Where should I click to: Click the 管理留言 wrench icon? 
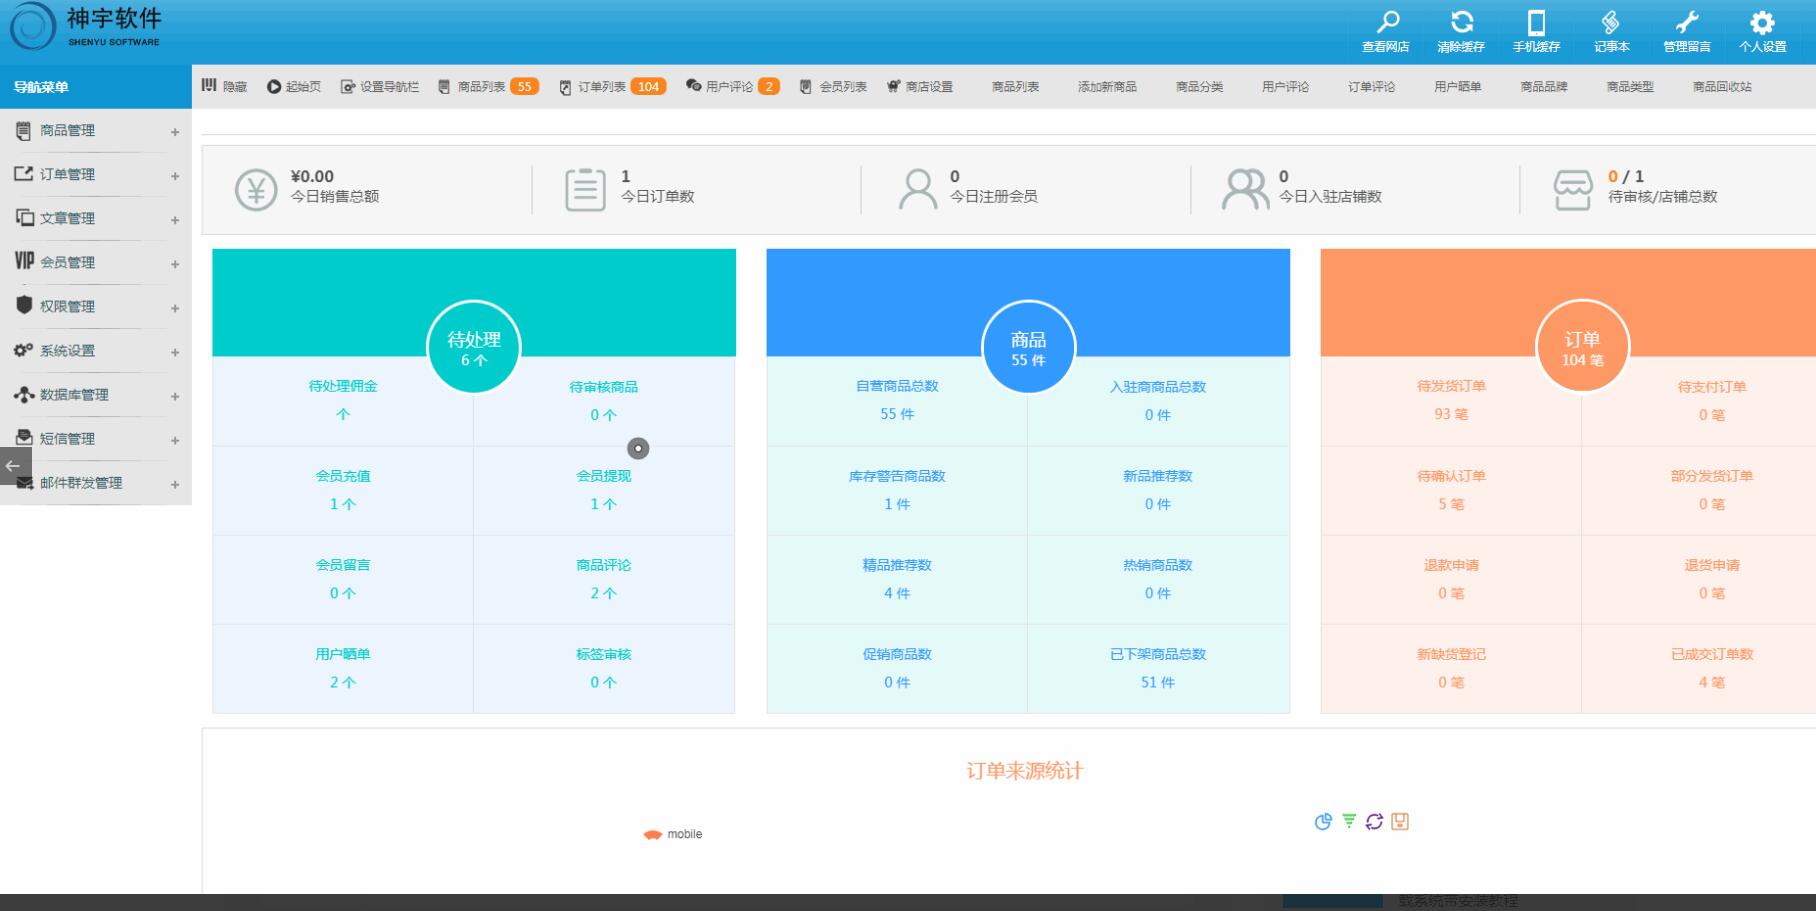(x=1686, y=23)
